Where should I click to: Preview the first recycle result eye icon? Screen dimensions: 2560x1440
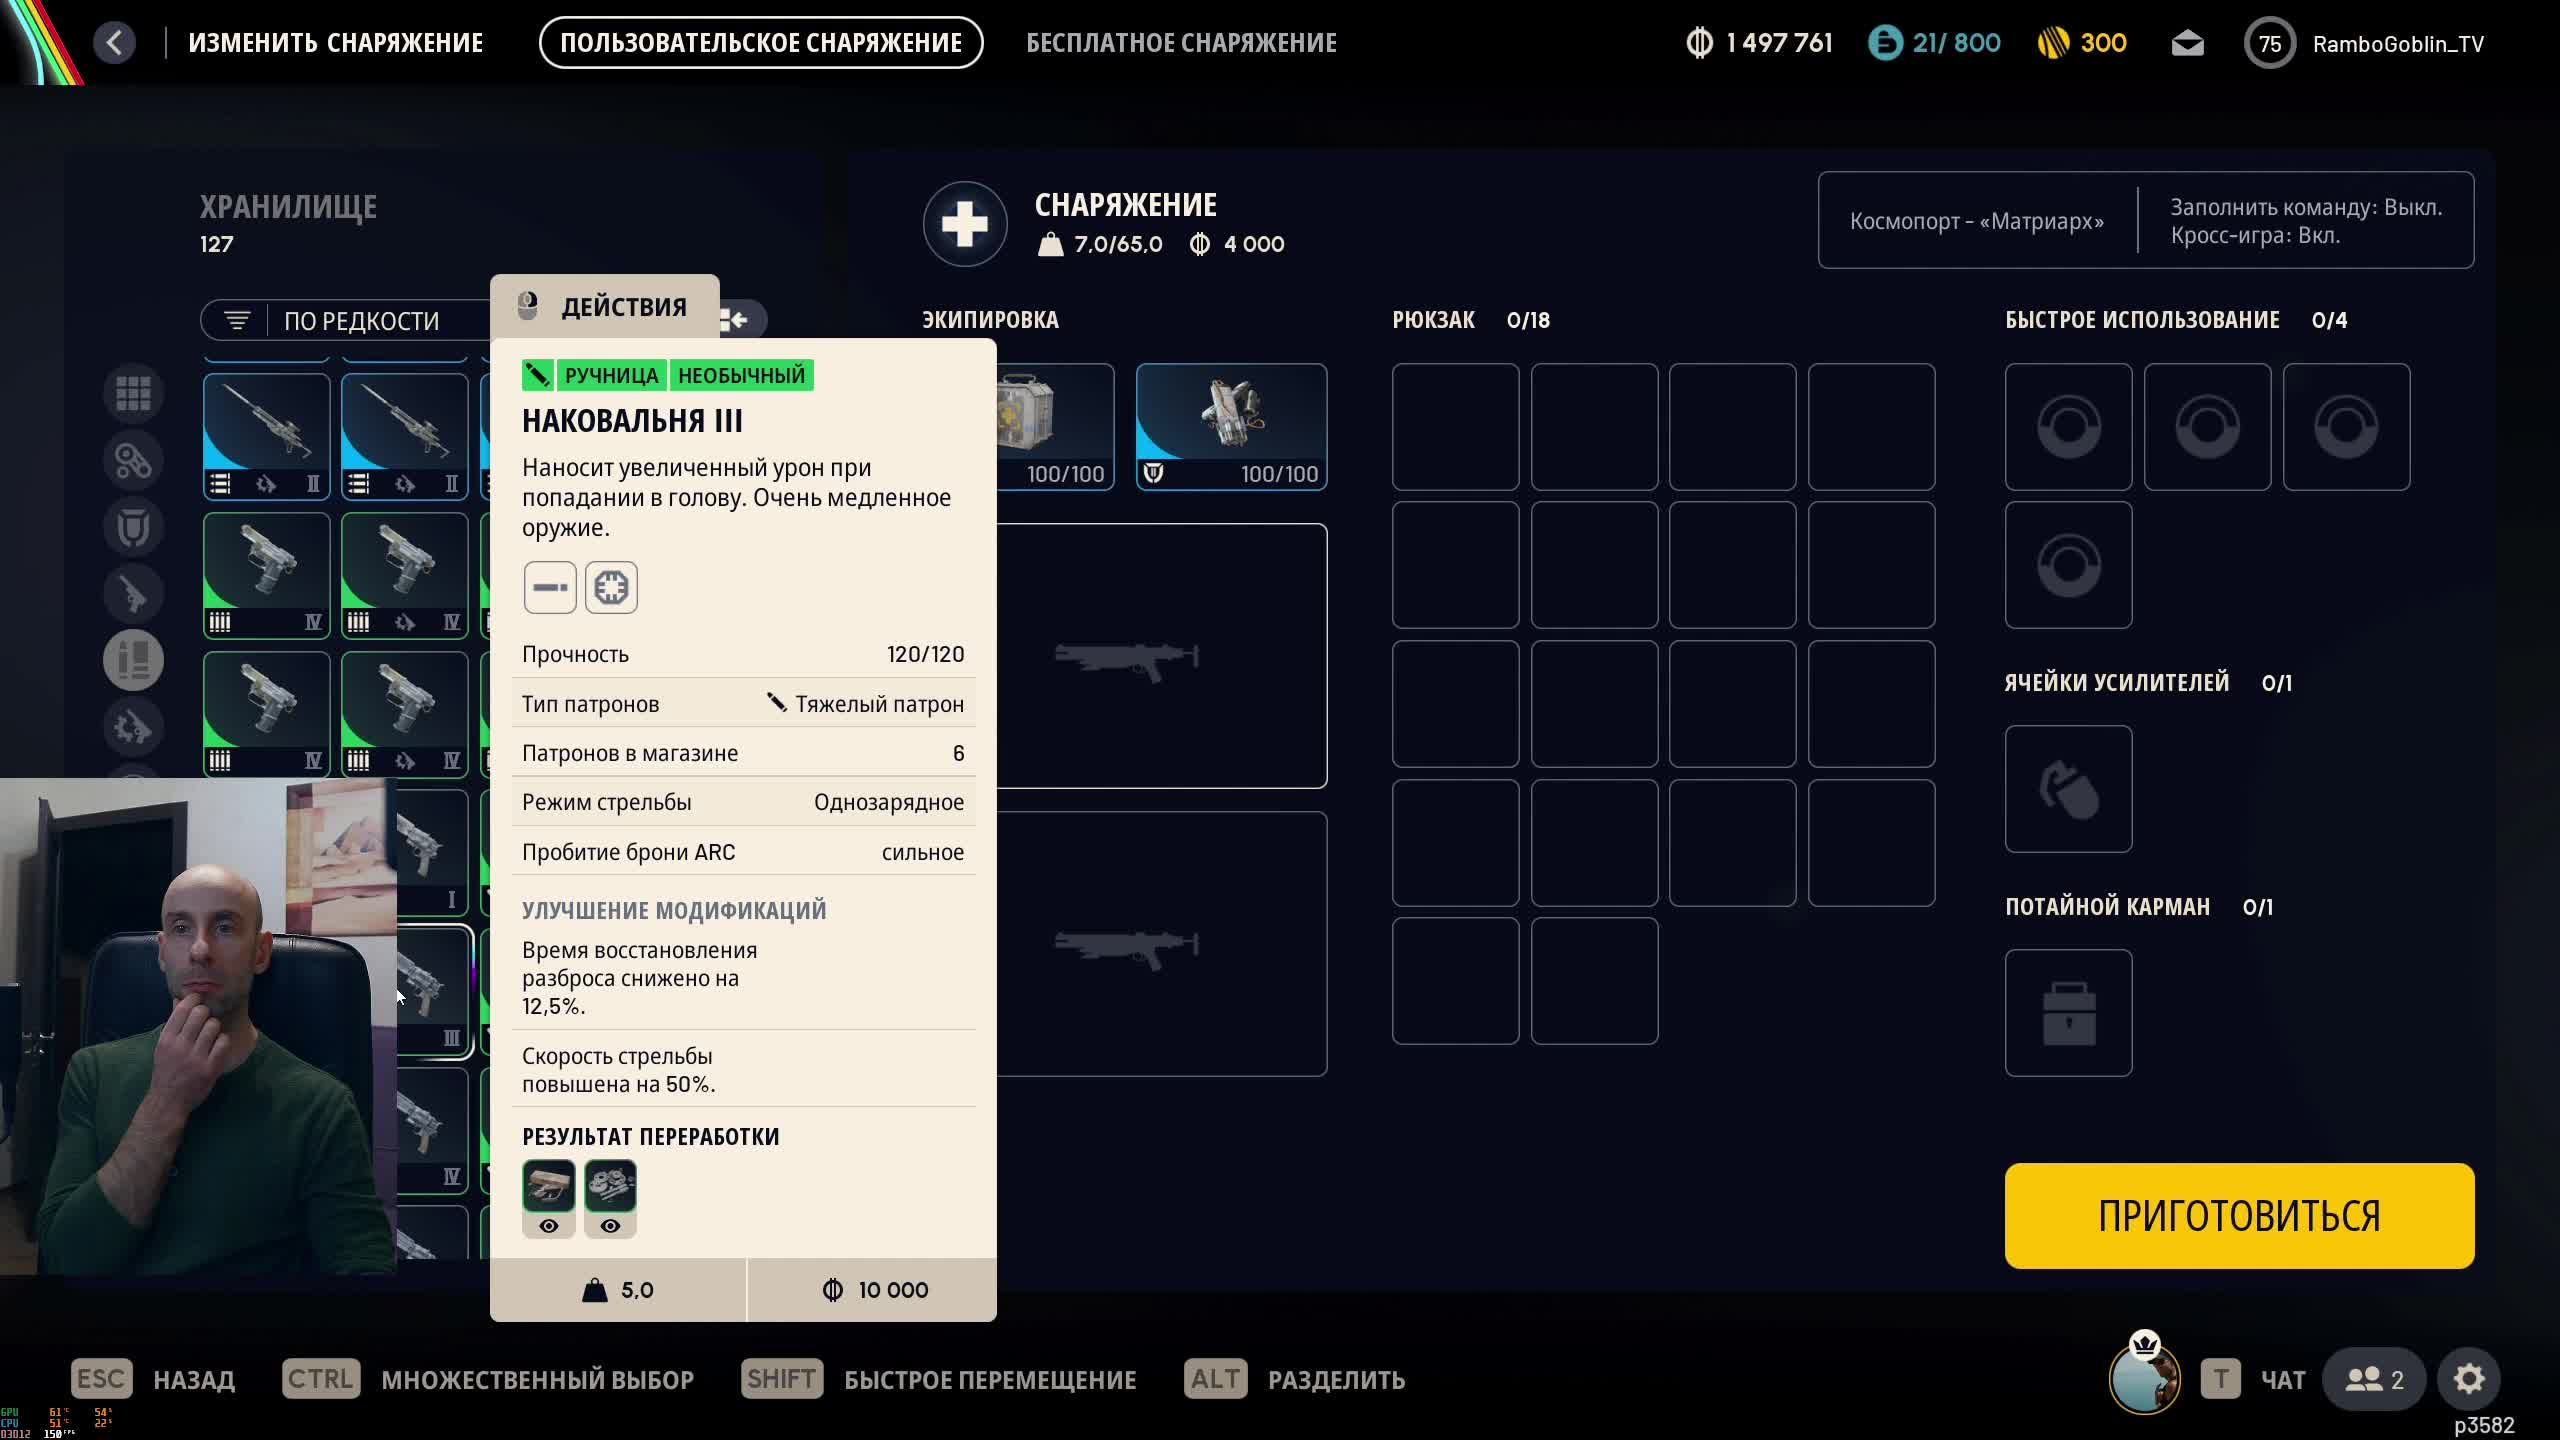pos(549,1226)
